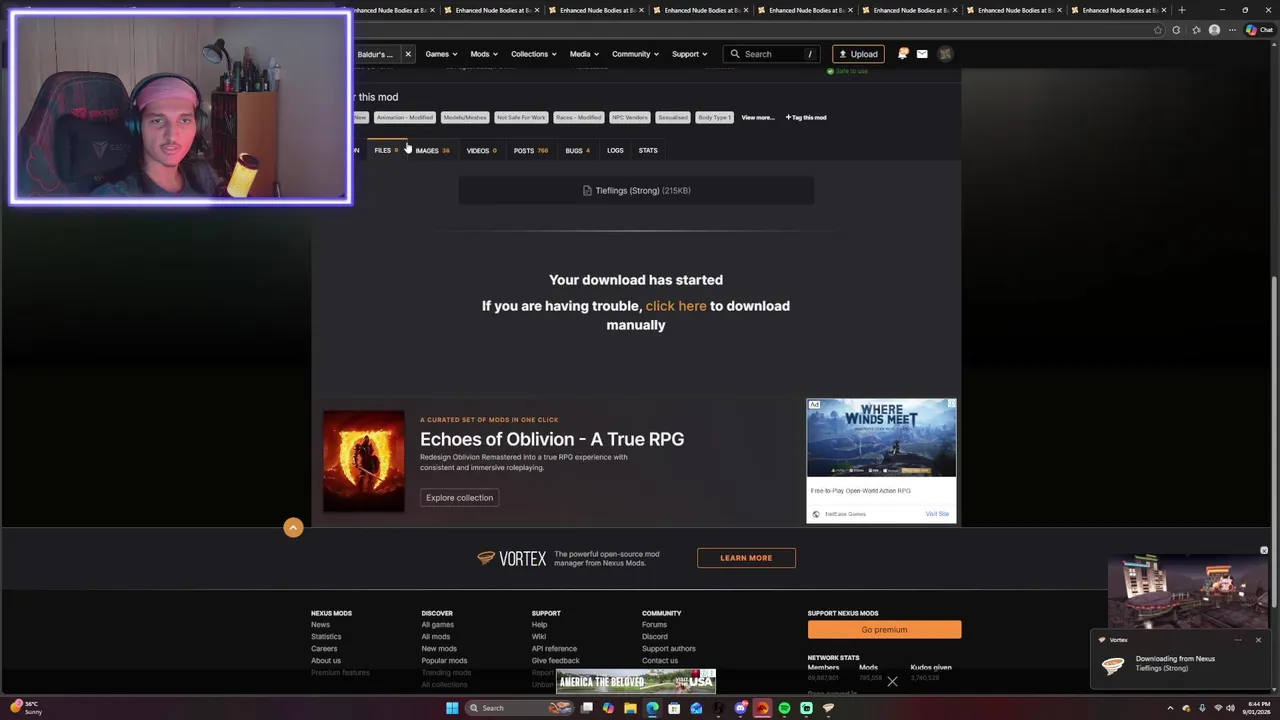Click the Echoes of Oblivion collection thumbnail

364,461
